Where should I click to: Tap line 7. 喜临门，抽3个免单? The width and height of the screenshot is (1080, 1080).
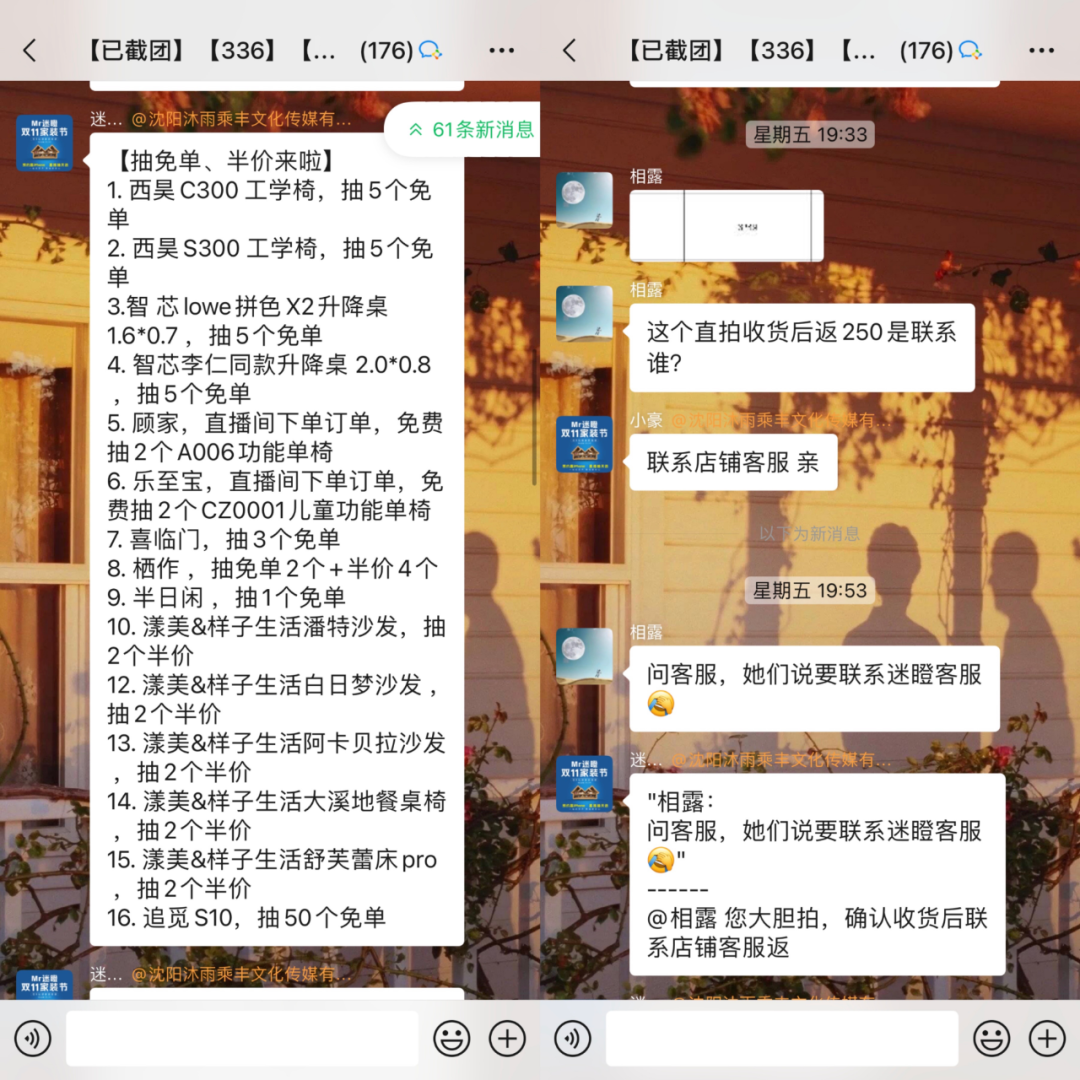coord(223,539)
